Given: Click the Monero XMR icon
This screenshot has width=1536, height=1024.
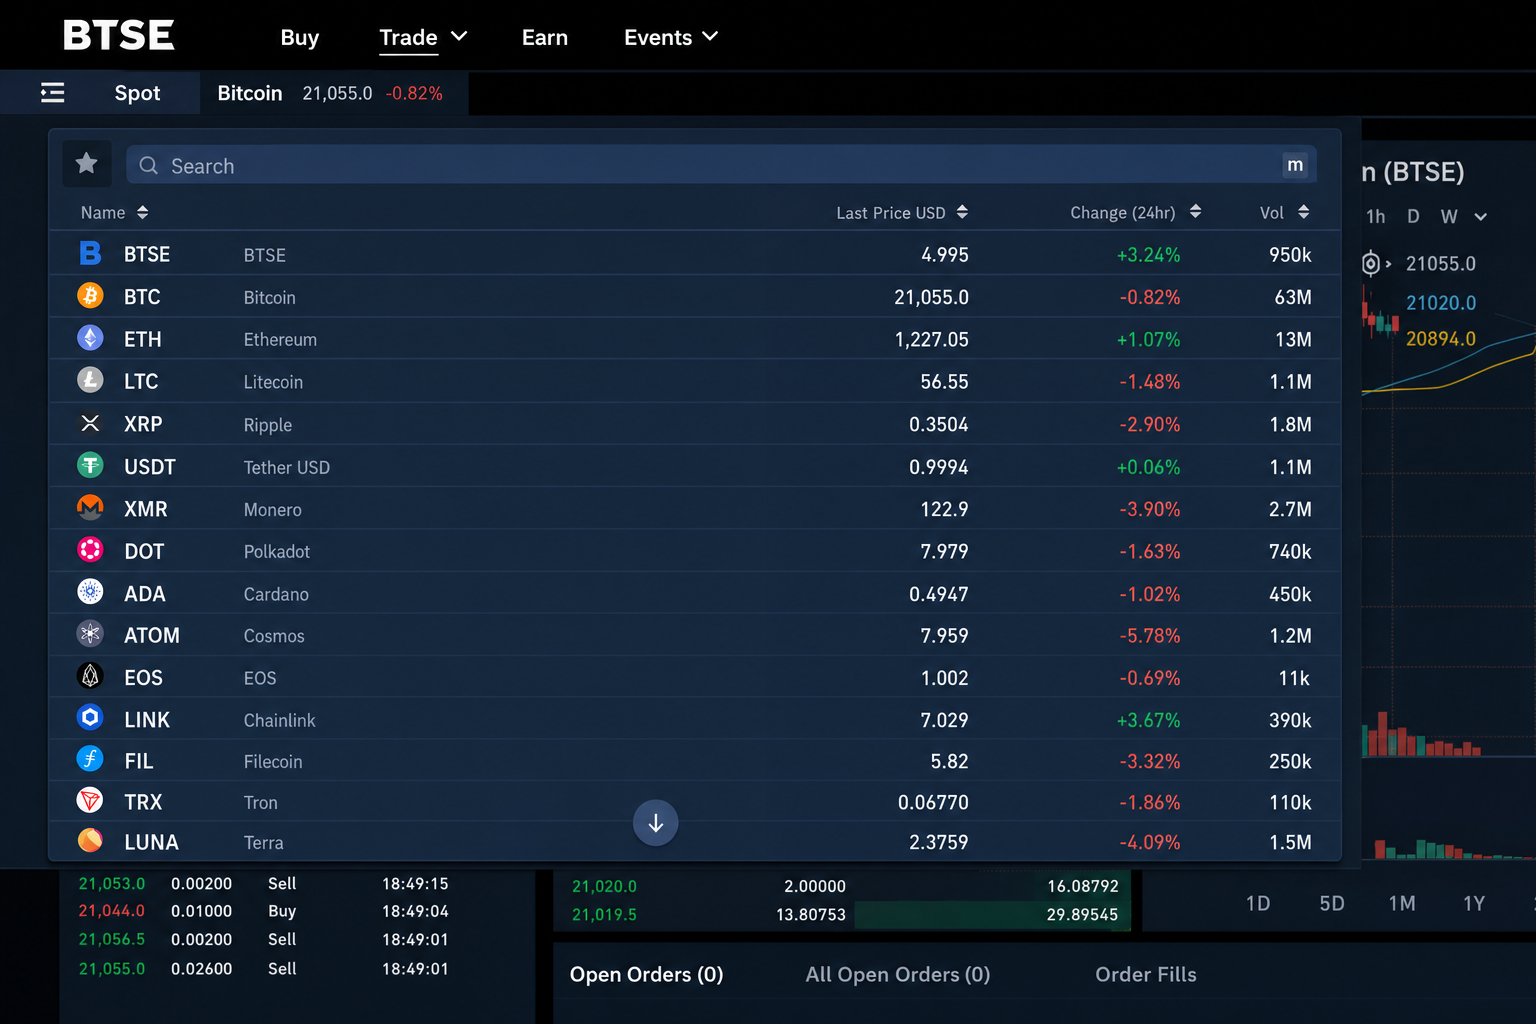Looking at the screenshot, I should [x=90, y=508].
